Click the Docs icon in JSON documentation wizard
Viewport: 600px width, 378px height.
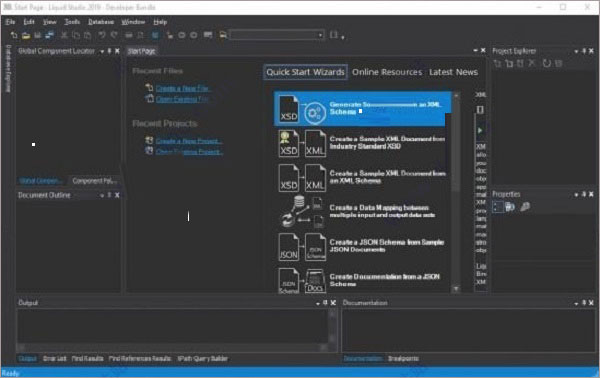315,281
